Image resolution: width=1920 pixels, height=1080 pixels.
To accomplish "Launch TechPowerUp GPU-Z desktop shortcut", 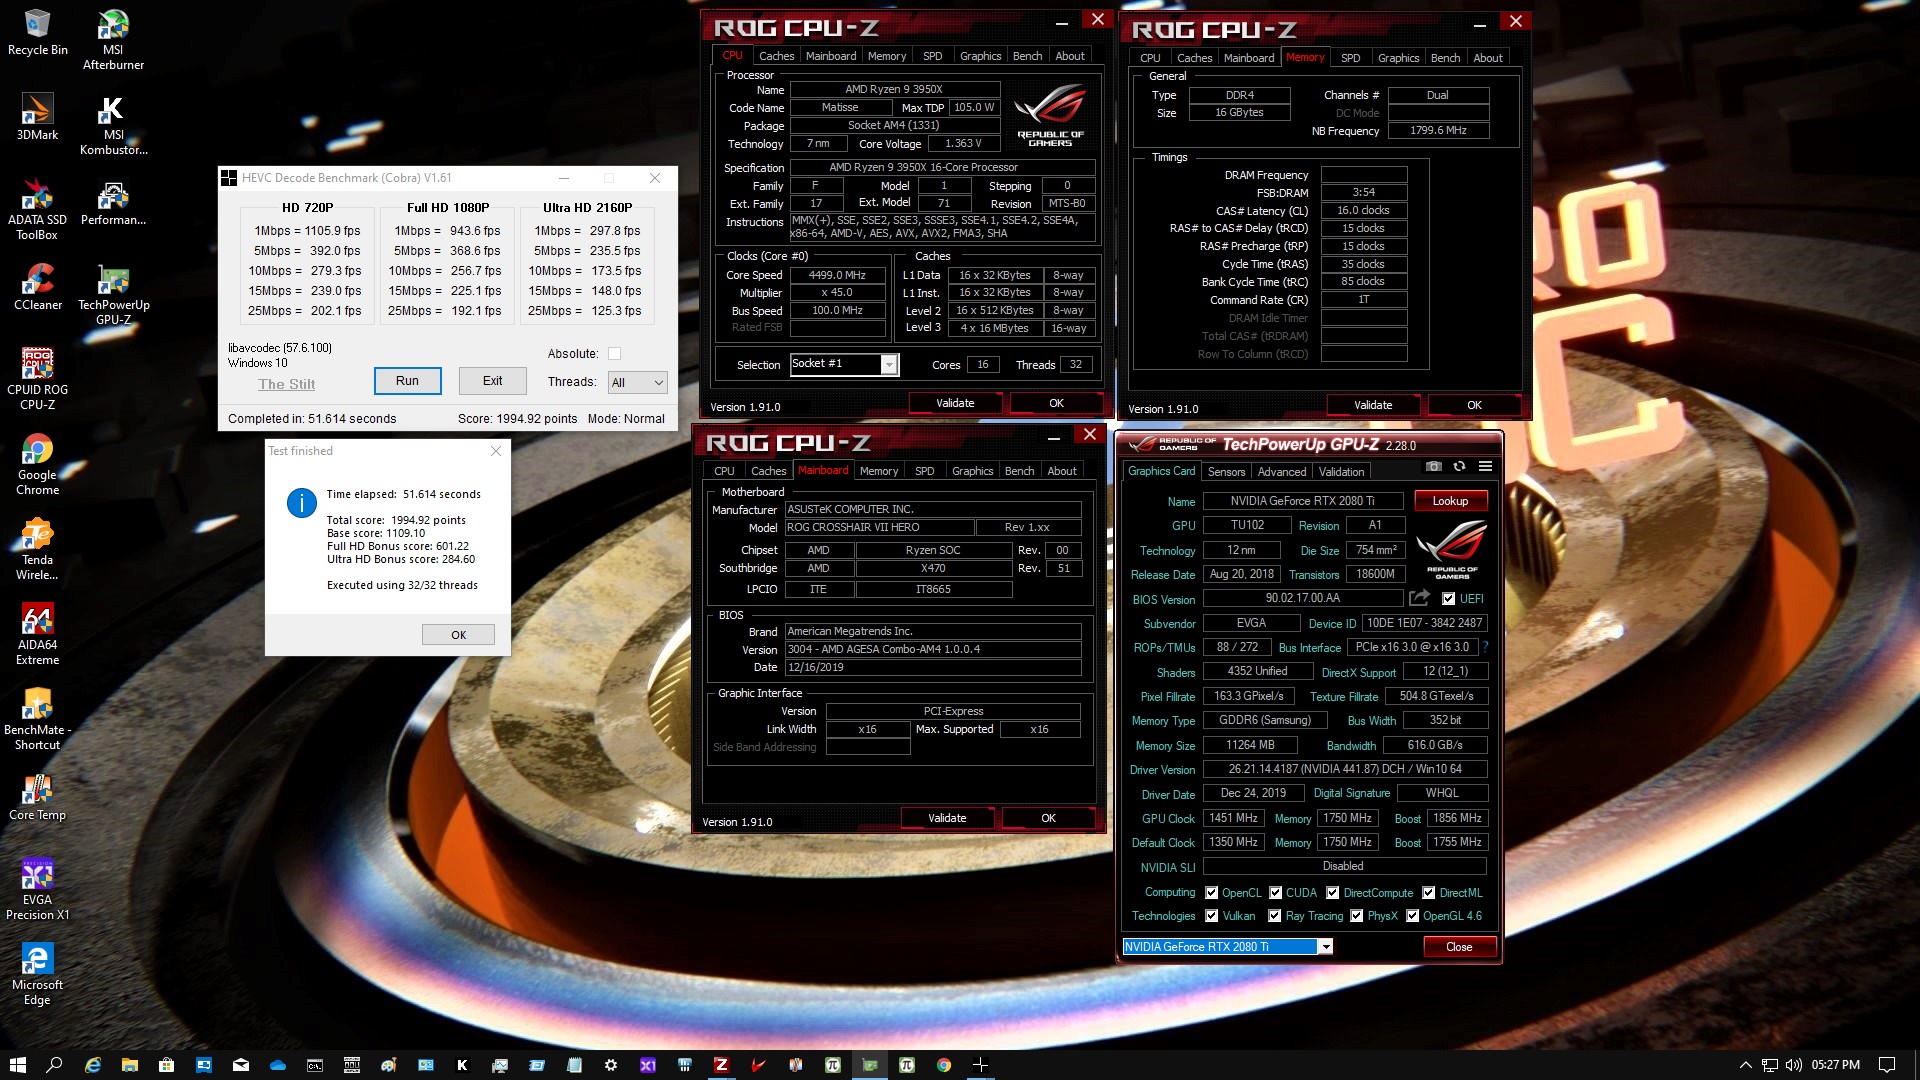I will point(113,295).
